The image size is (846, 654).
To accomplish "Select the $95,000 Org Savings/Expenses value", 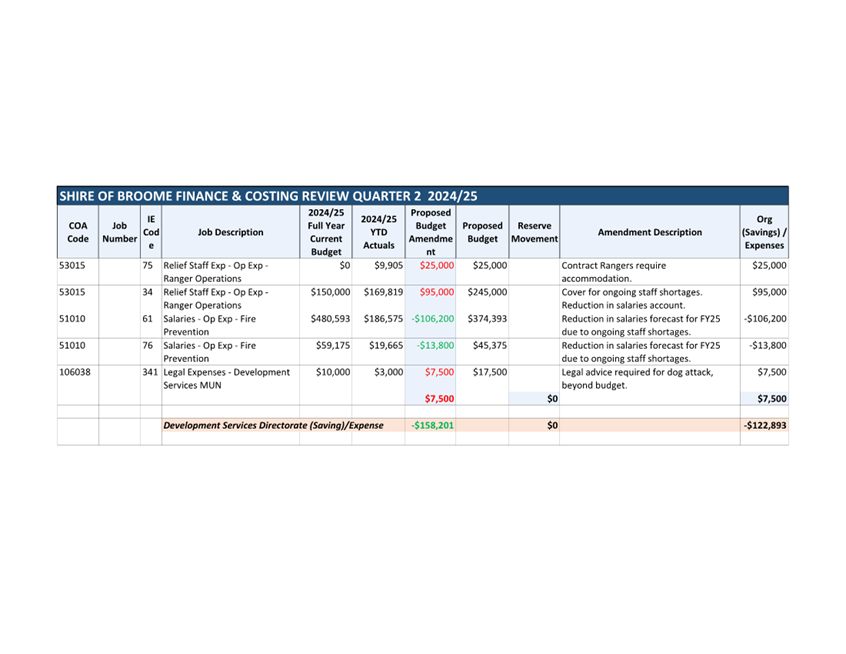I will [769, 292].
